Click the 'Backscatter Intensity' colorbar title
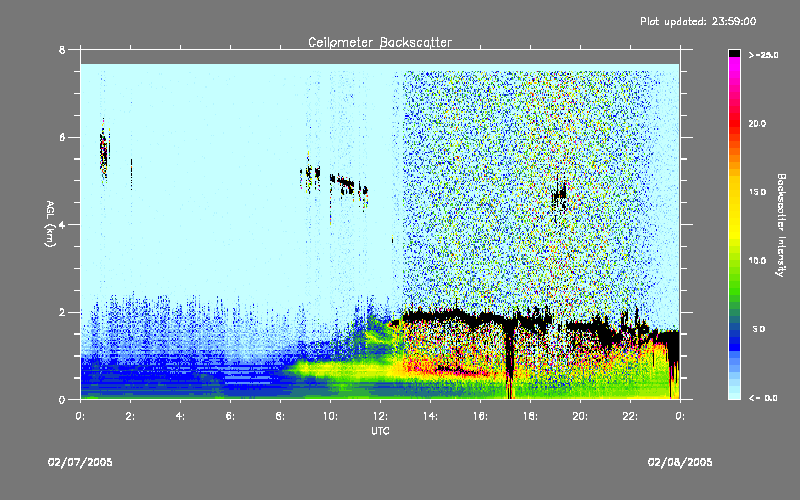This screenshot has width=800, height=500. (x=781, y=225)
